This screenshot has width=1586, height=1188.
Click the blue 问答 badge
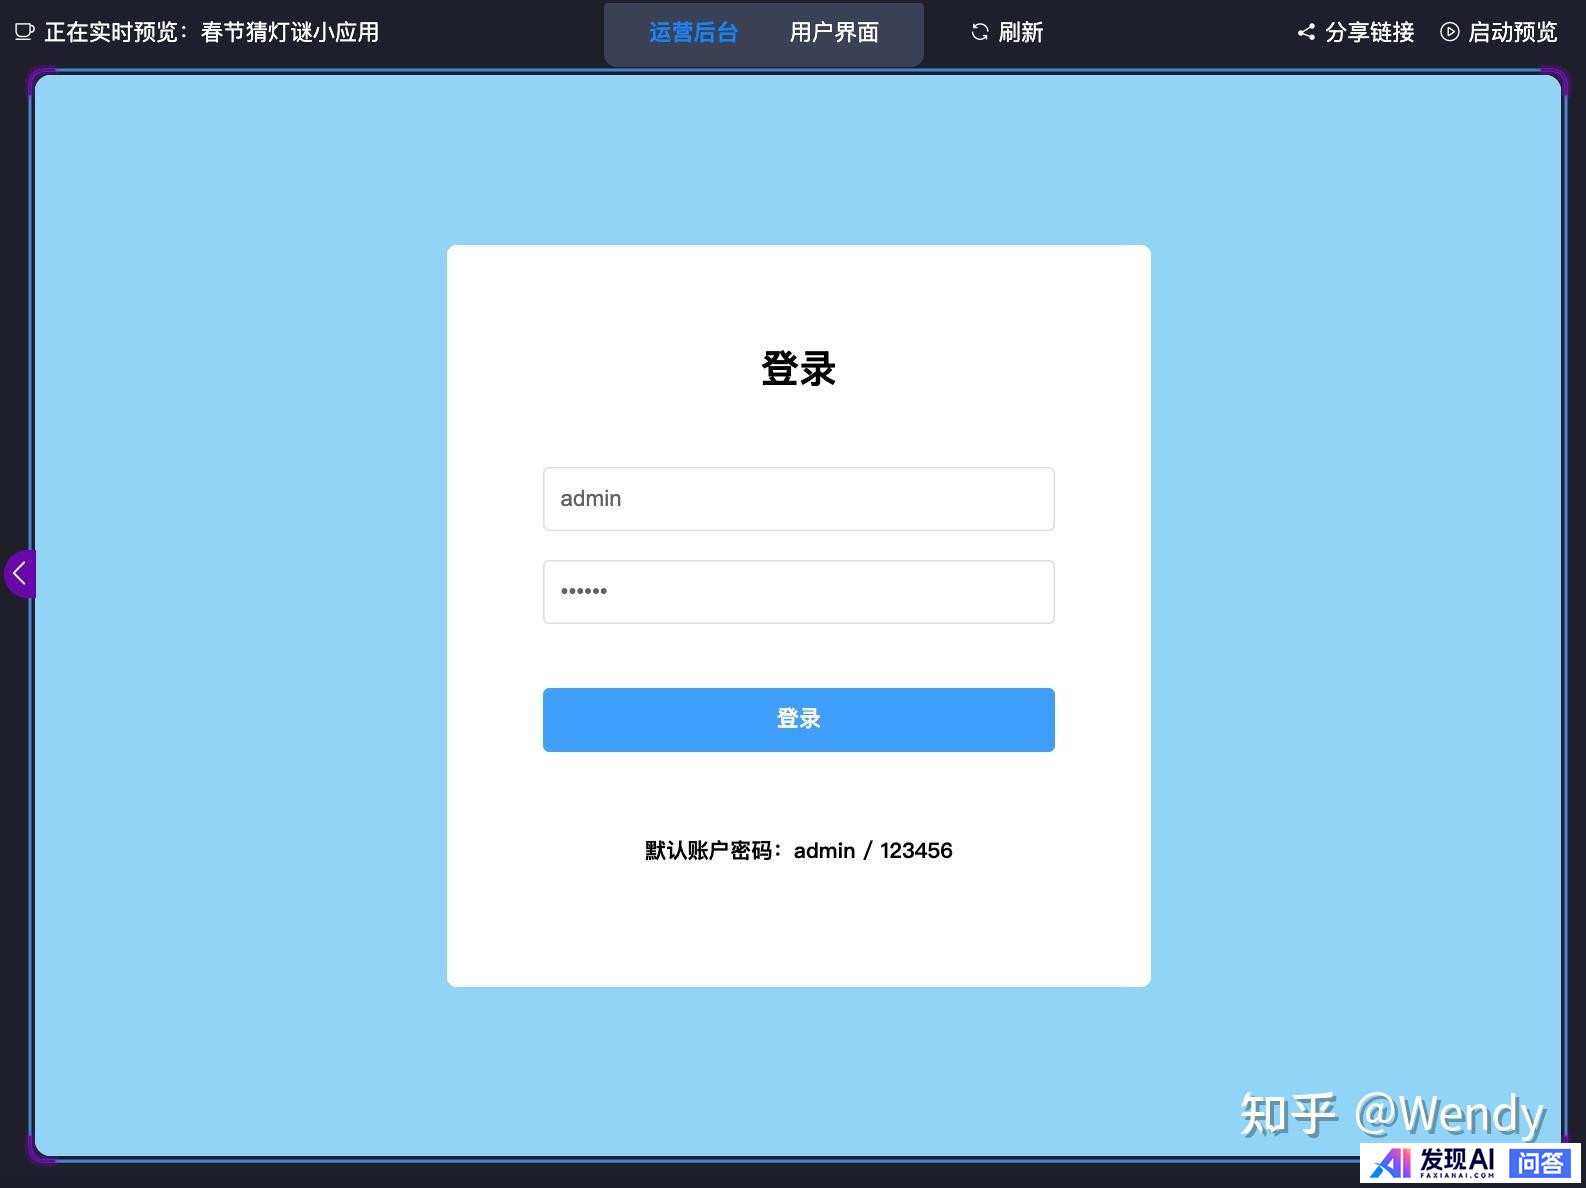1539,1163
